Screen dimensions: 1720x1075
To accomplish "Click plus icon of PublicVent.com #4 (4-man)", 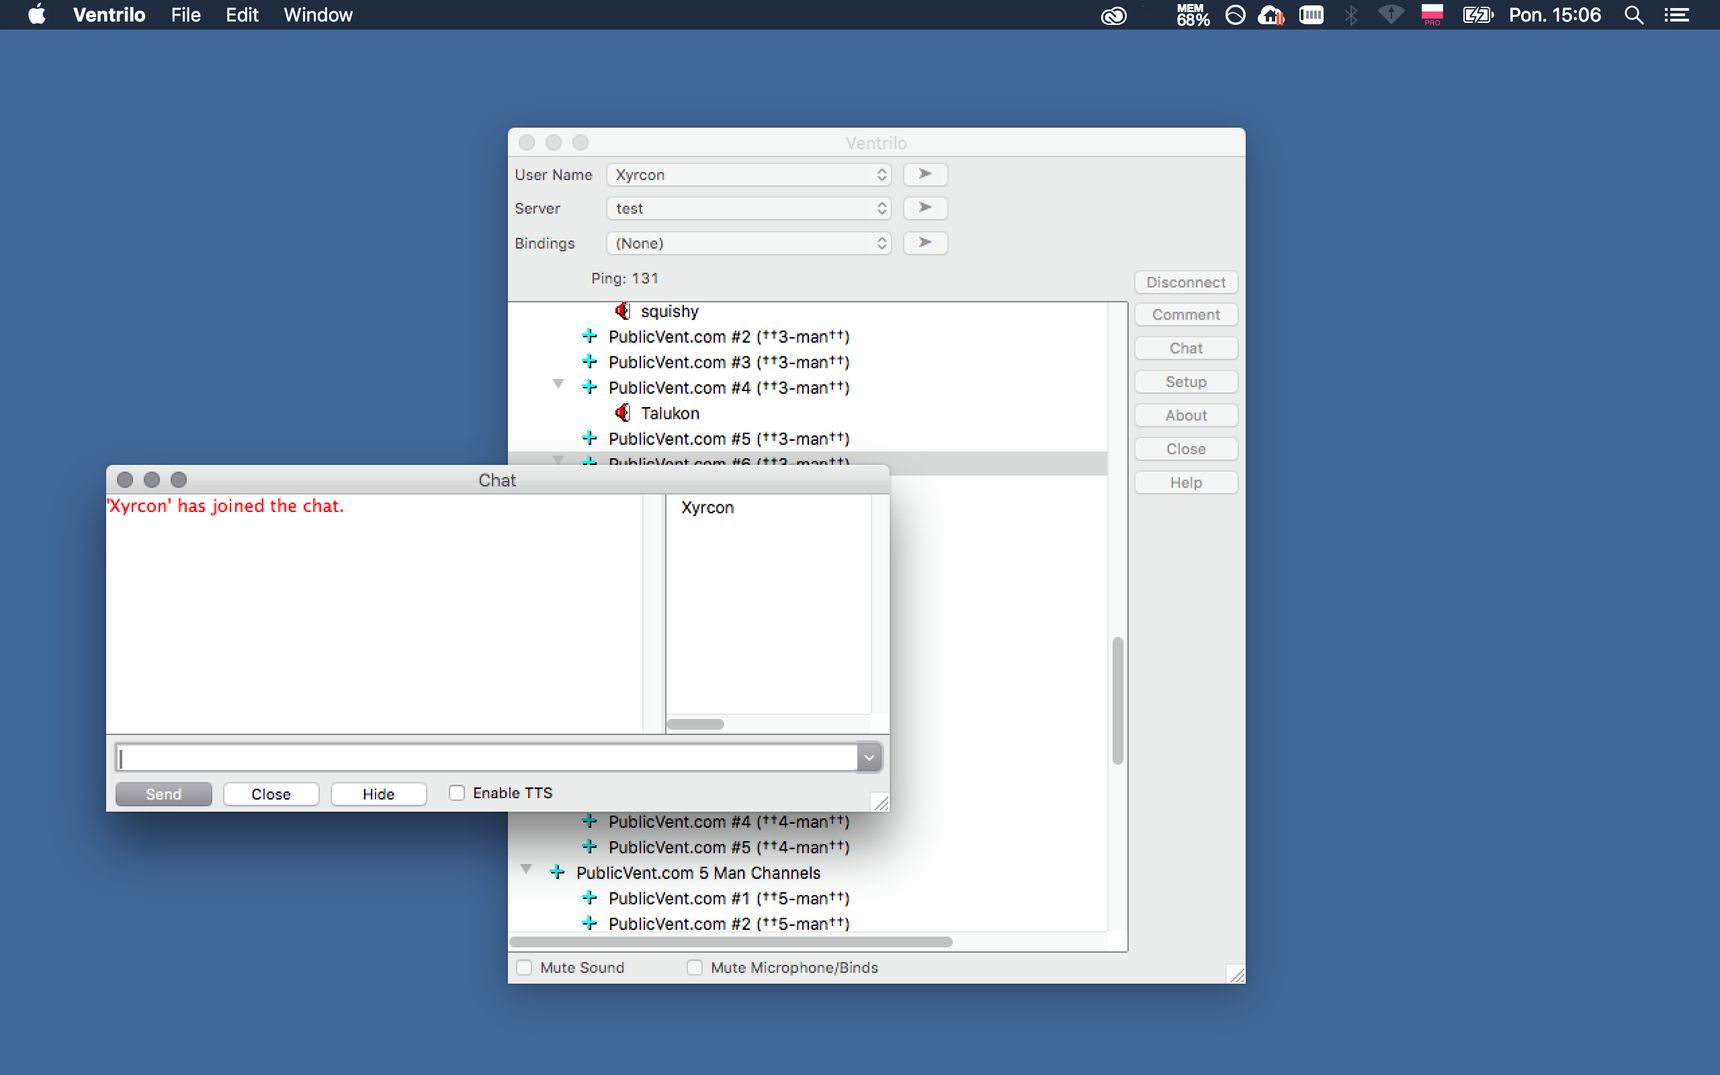I will coord(589,822).
